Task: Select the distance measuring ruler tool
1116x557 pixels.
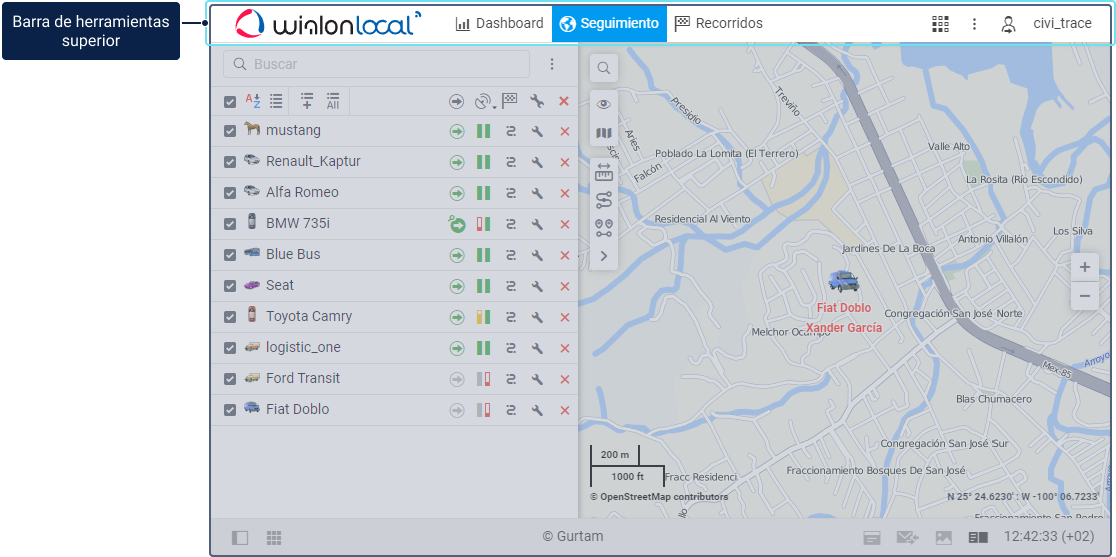Action: (x=604, y=172)
